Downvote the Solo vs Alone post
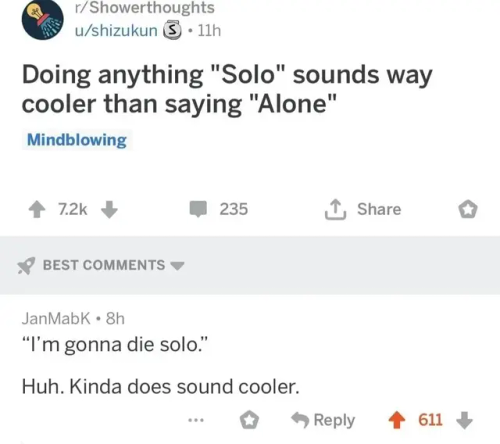This screenshot has width=500, height=444. [x=109, y=210]
